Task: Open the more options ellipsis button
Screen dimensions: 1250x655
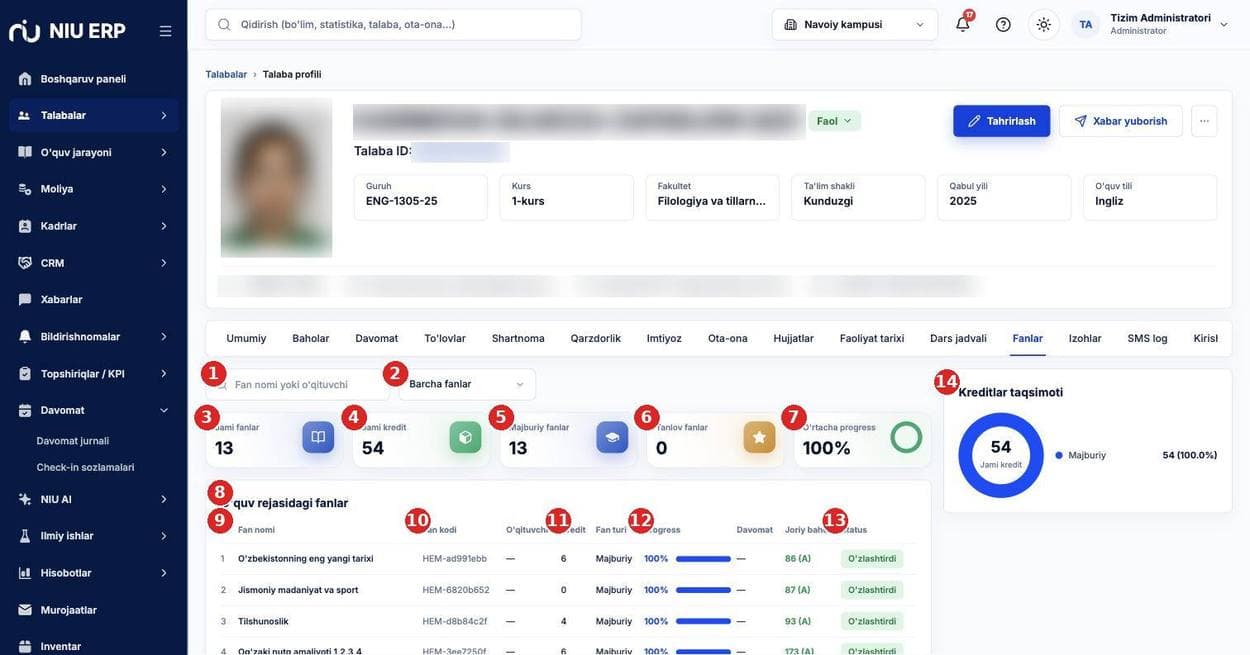Action: (1204, 121)
